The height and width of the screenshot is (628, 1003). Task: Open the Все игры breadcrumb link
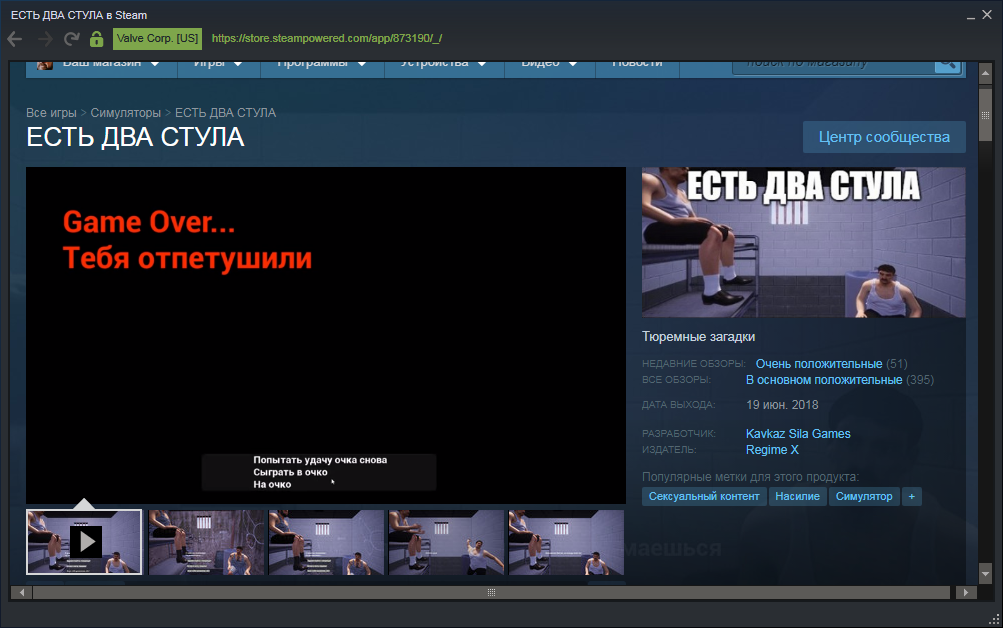click(x=51, y=113)
